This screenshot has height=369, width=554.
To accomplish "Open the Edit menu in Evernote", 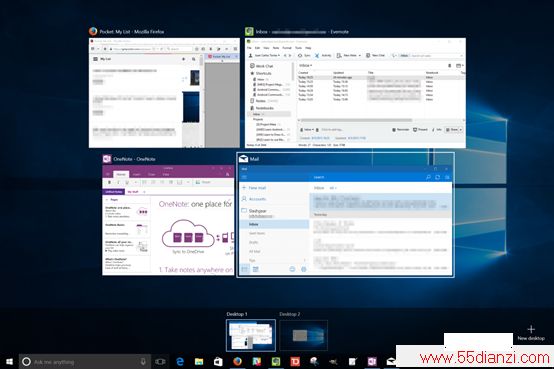I will pyautogui.click(x=257, y=48).
